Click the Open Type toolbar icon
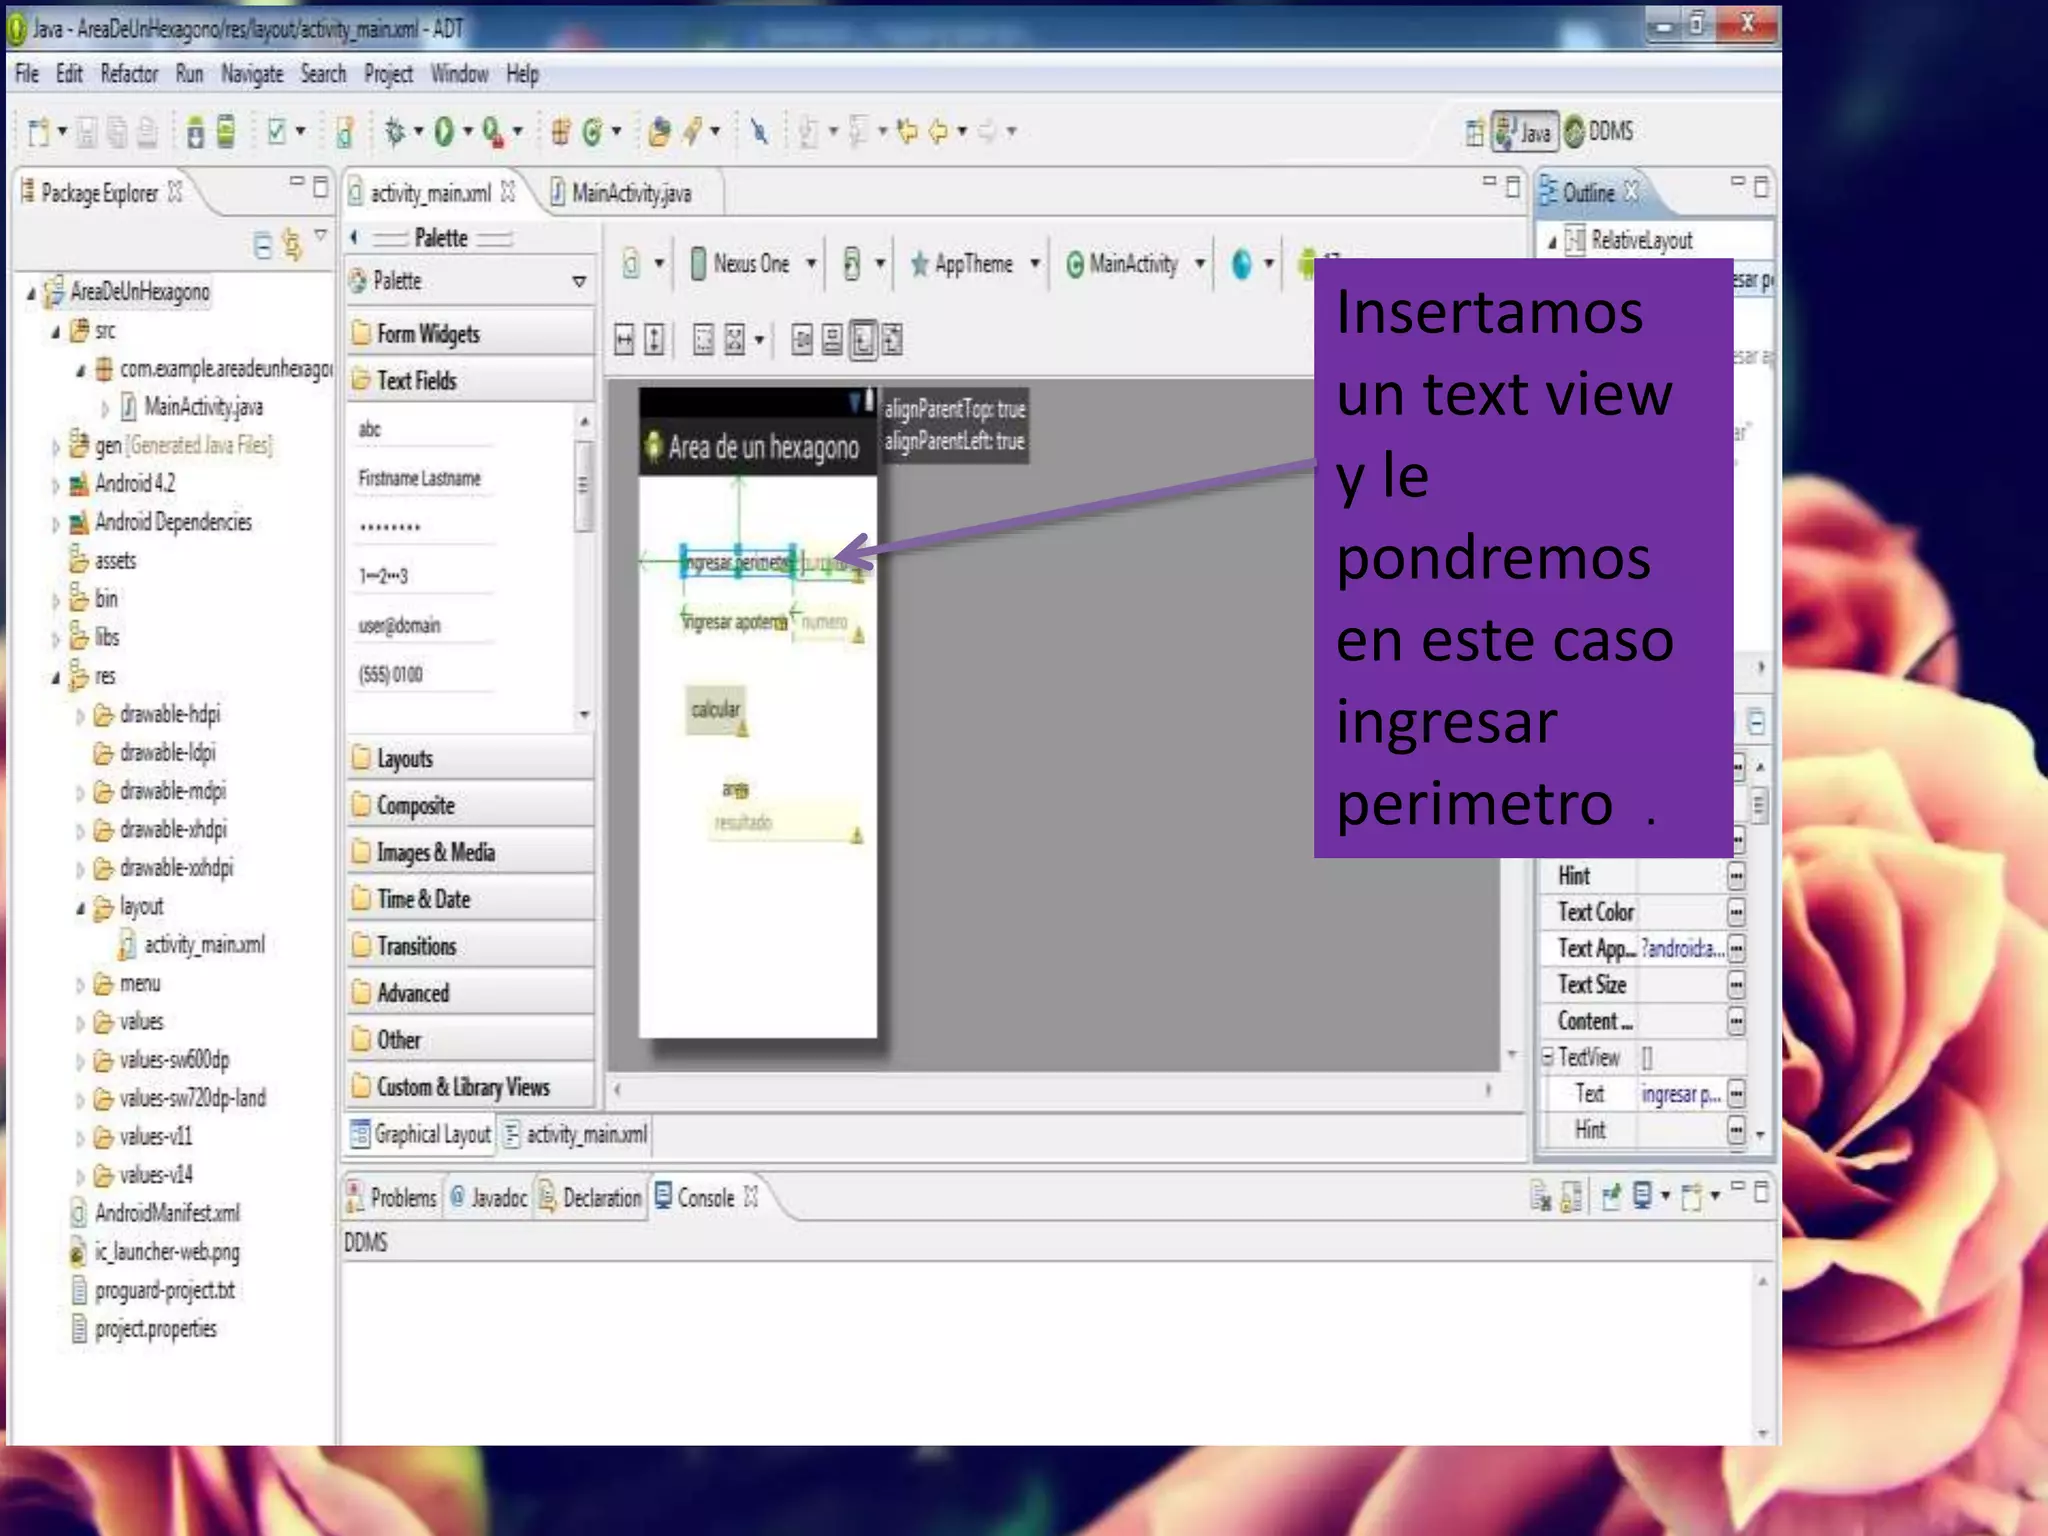Screen dimensions: 2048x1536 (658, 131)
